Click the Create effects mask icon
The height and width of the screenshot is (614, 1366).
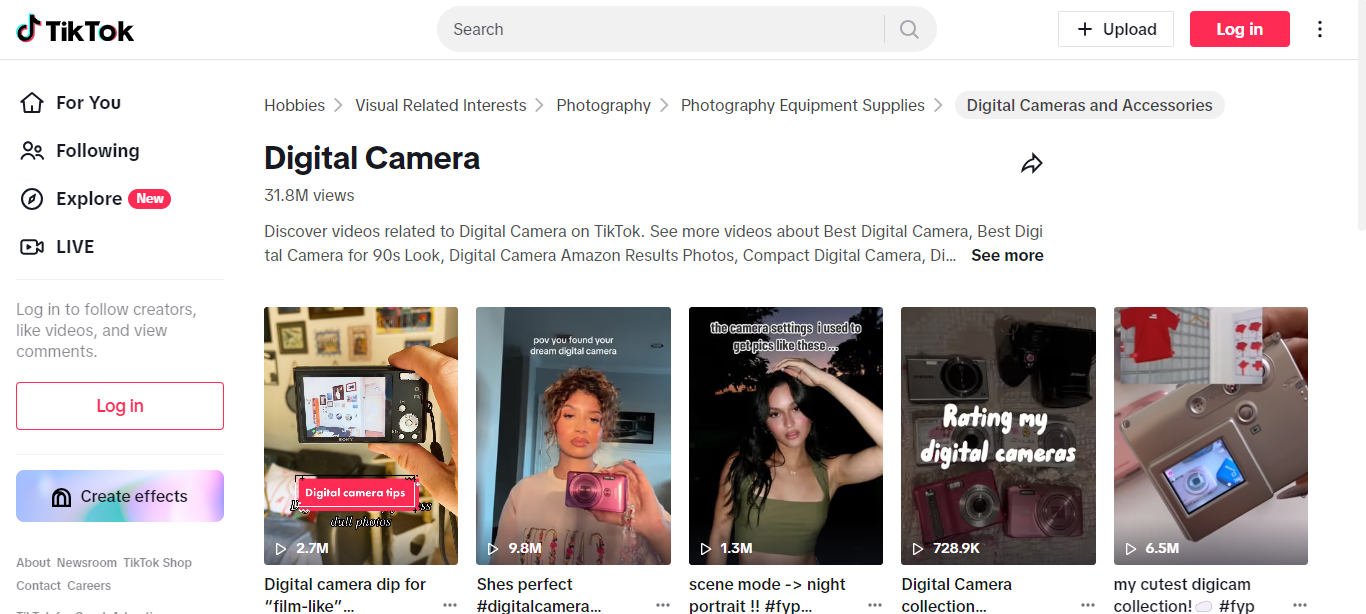(61, 497)
